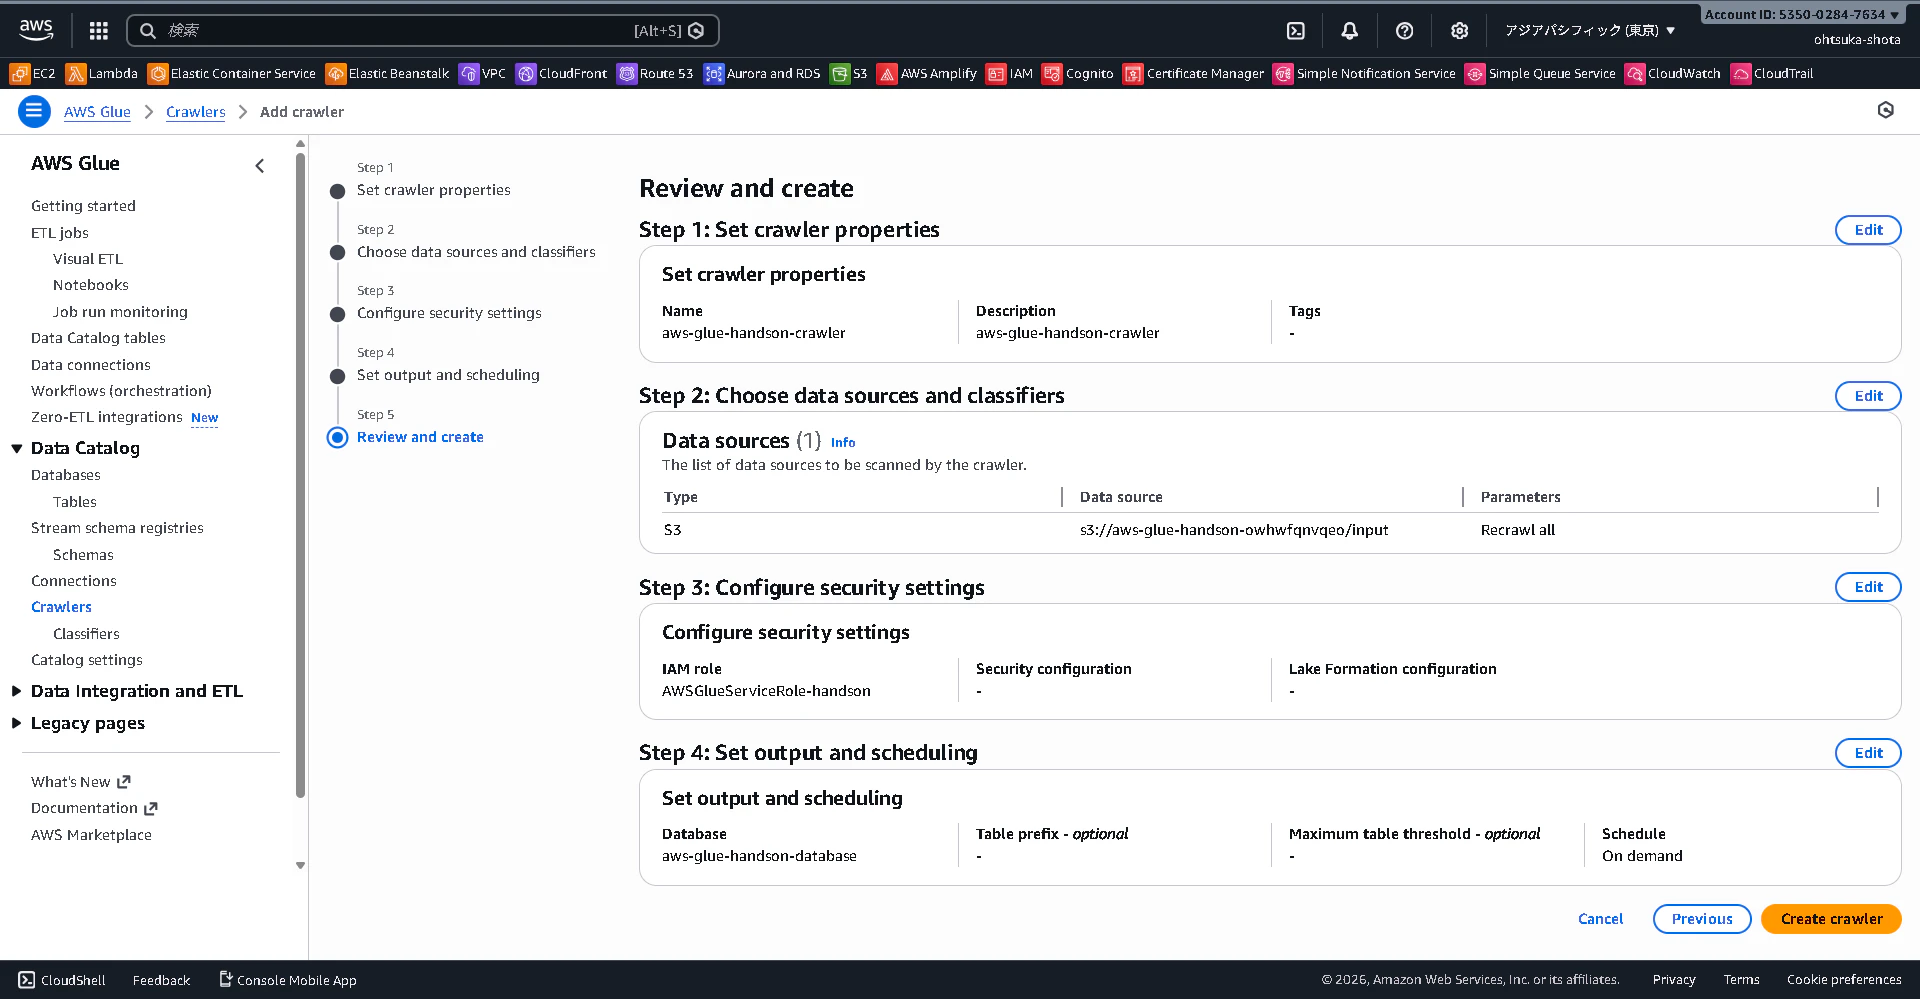Screen dimensions: 1920x999
Task: Open the notifications bell
Action: [1349, 30]
